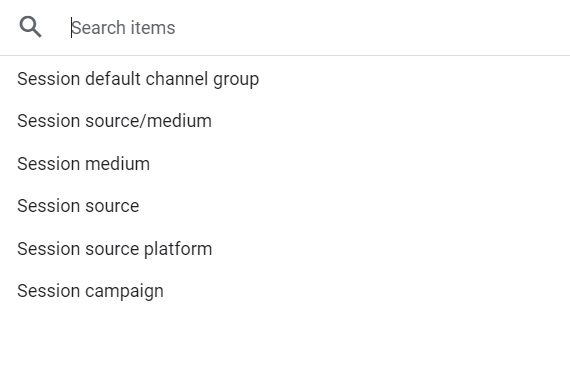570x372 pixels.
Task: Select the Session source dimension
Action: pyautogui.click(x=285, y=206)
